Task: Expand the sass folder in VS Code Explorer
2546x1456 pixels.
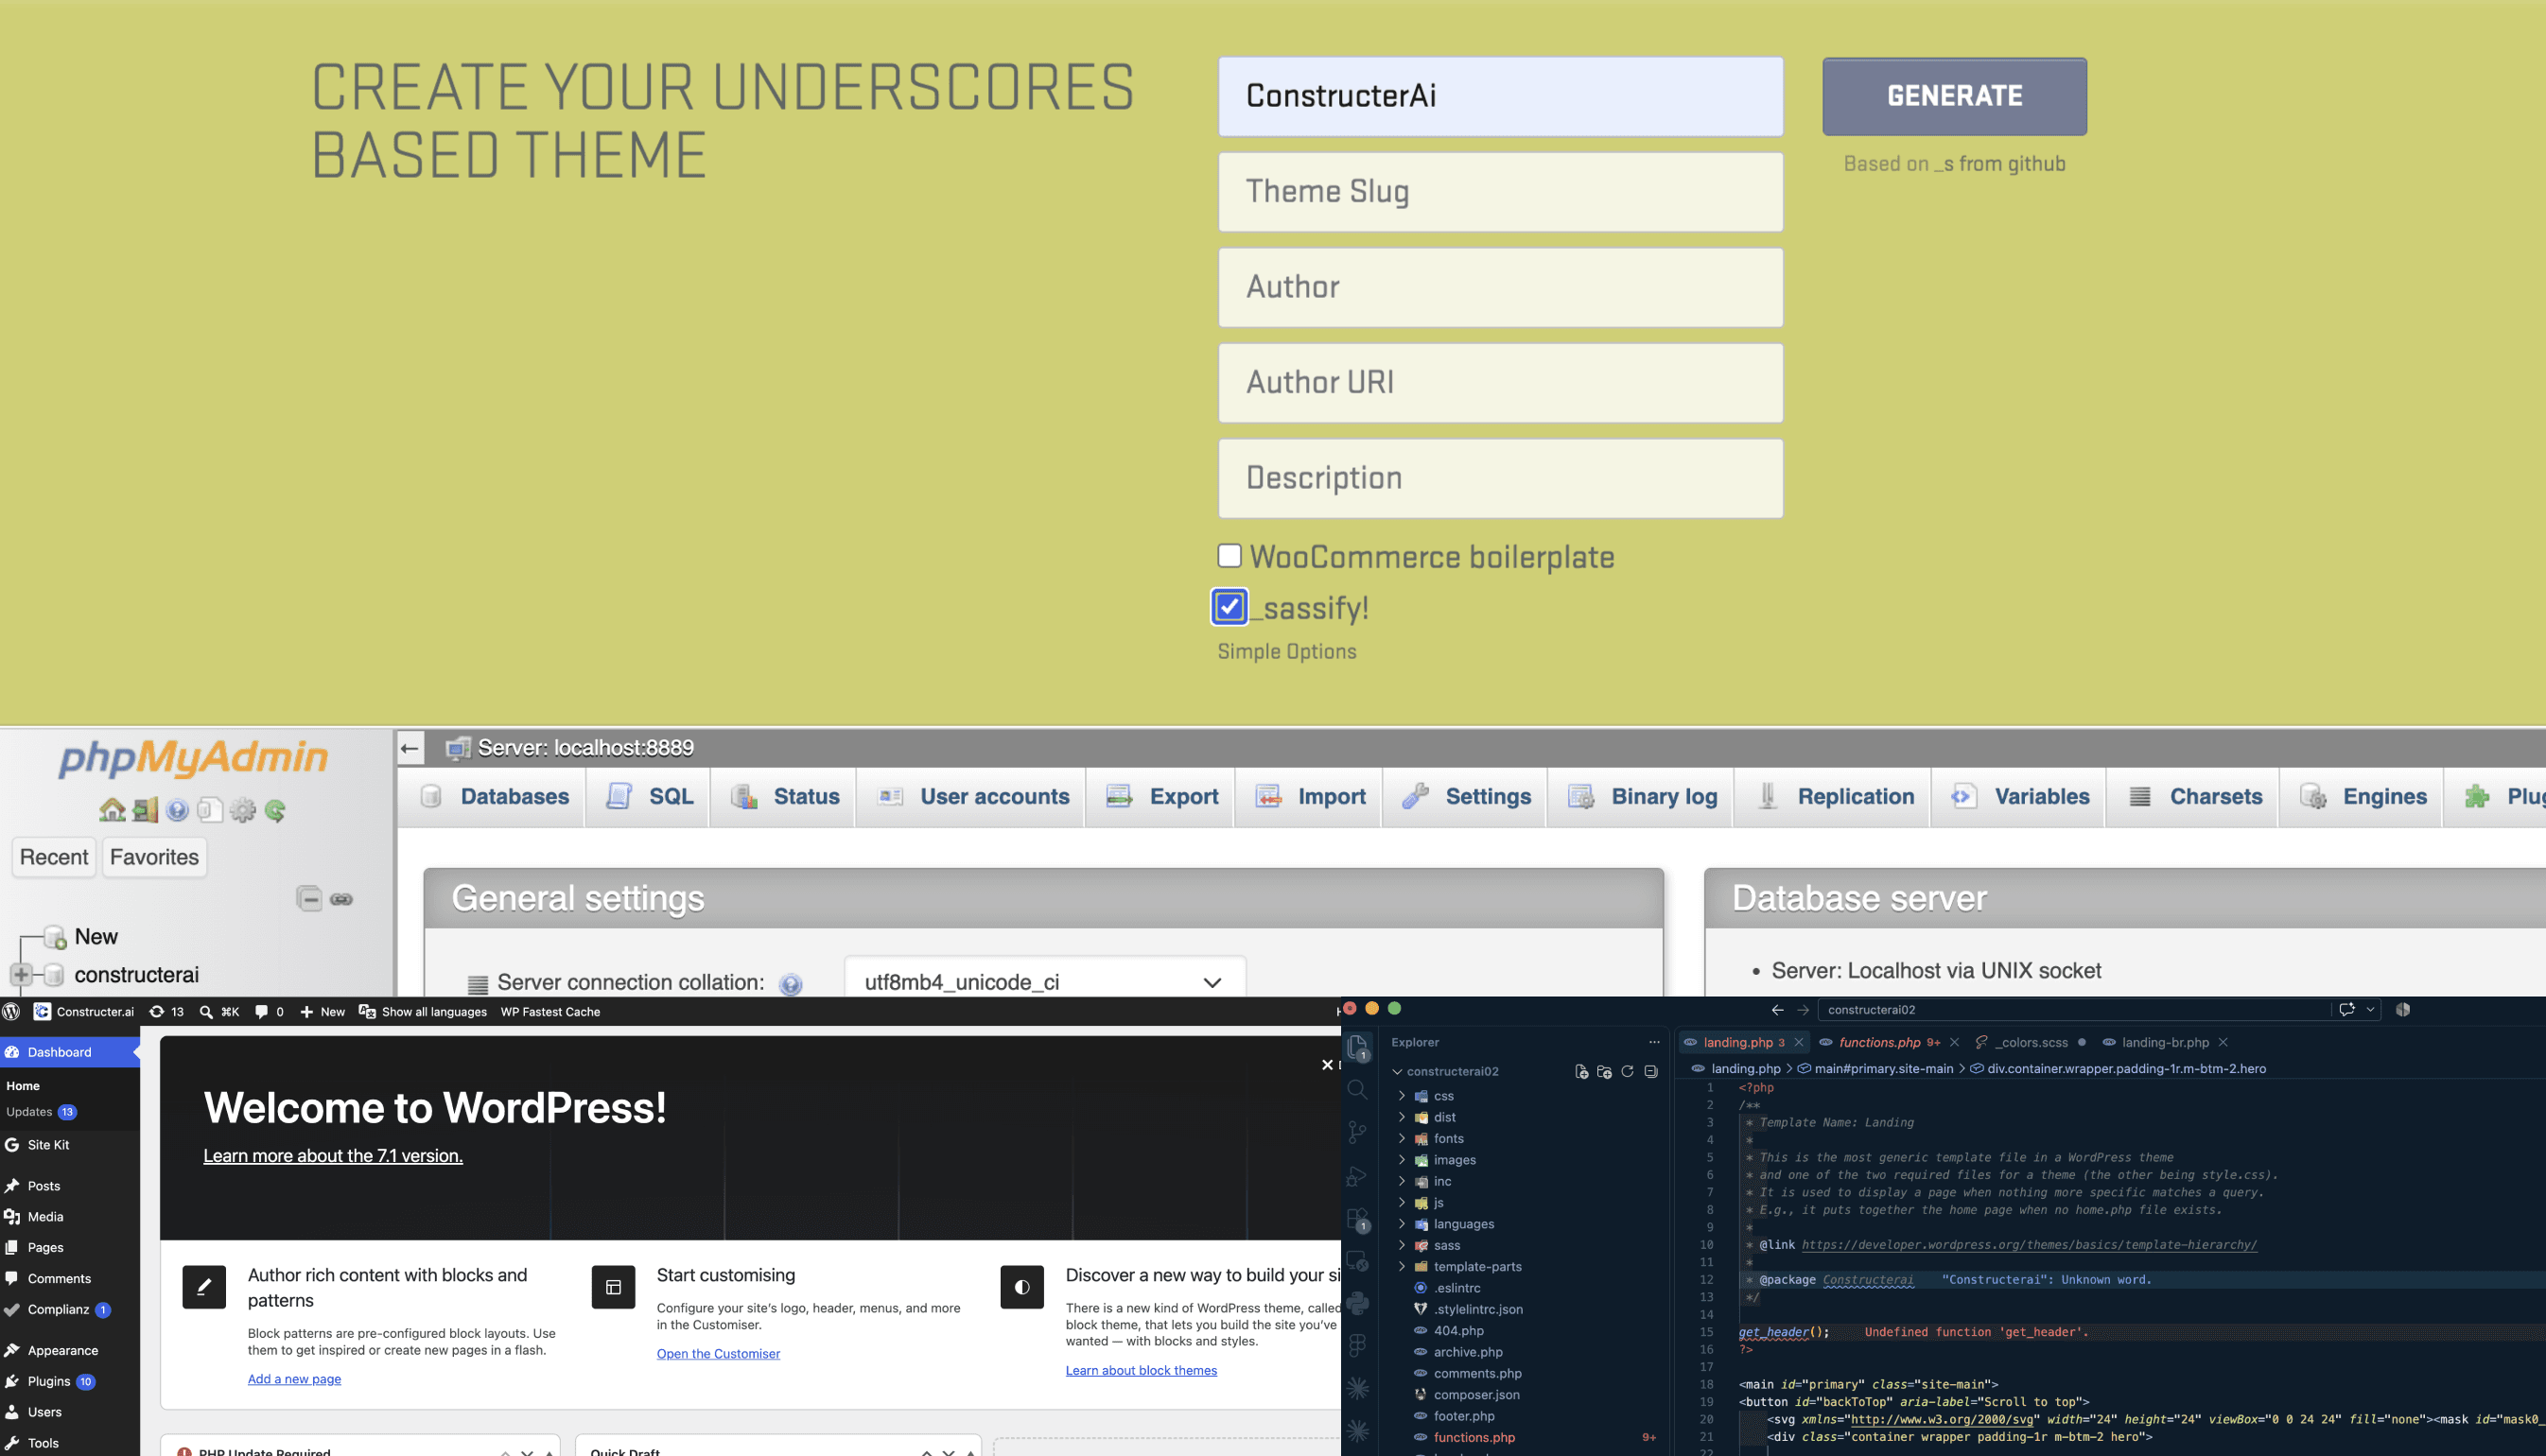Action: click(1402, 1245)
